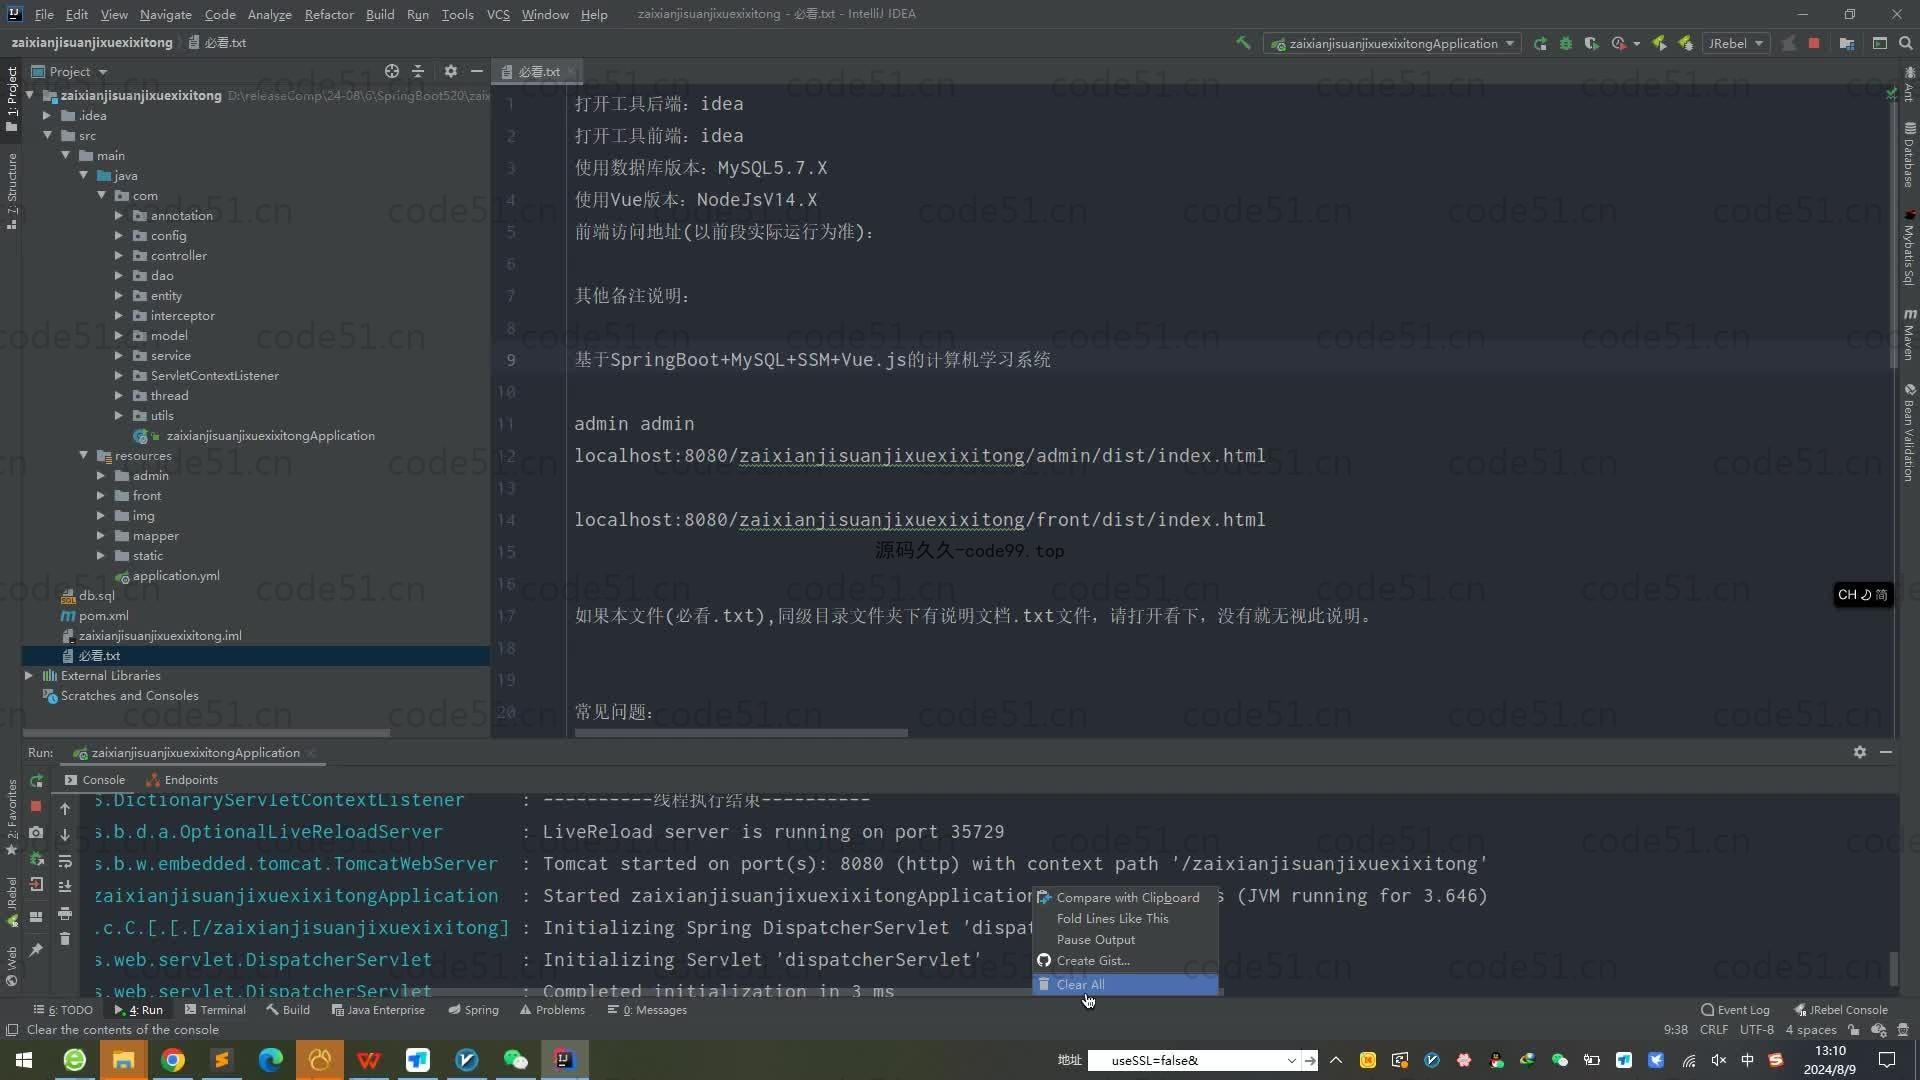Stop the application using the top red square
The height and width of the screenshot is (1080, 1920).
1814,43
